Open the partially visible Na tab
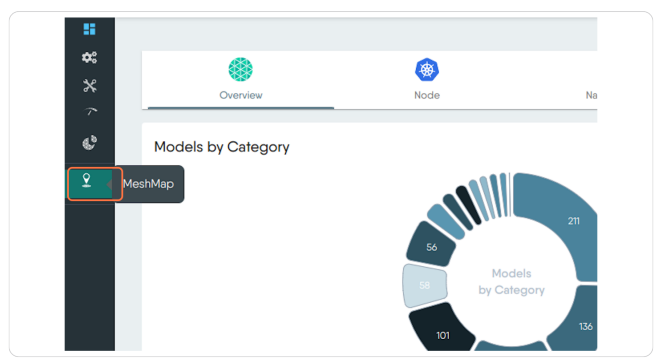 (x=591, y=95)
